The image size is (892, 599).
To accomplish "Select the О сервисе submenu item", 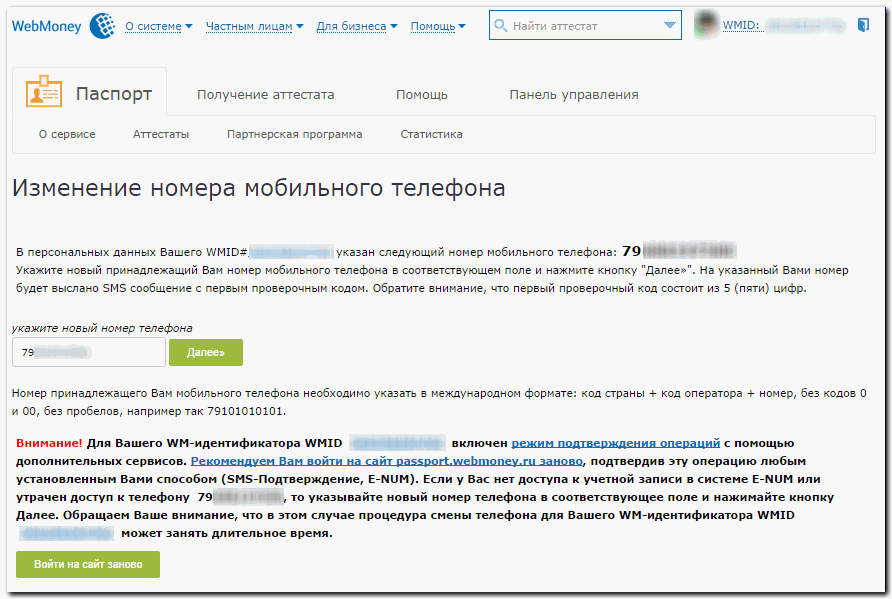I will coord(67,134).
